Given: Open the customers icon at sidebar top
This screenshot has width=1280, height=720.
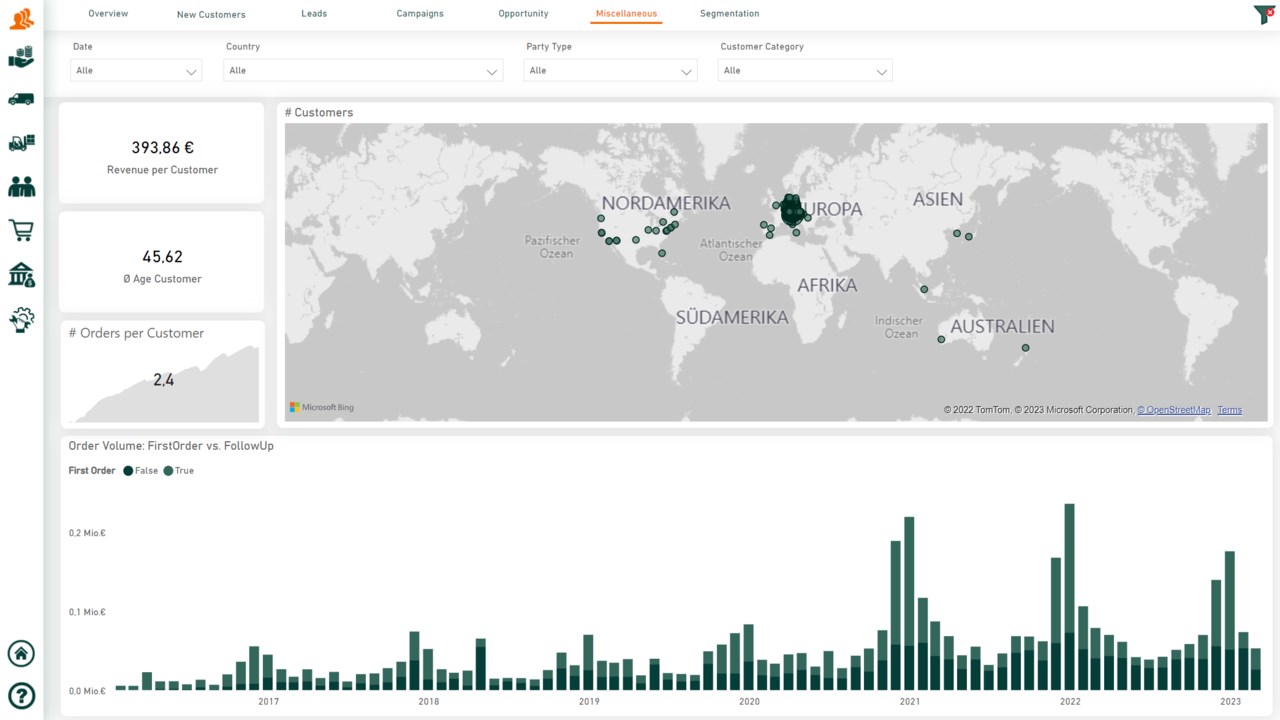Looking at the screenshot, I should pyautogui.click(x=21, y=17).
